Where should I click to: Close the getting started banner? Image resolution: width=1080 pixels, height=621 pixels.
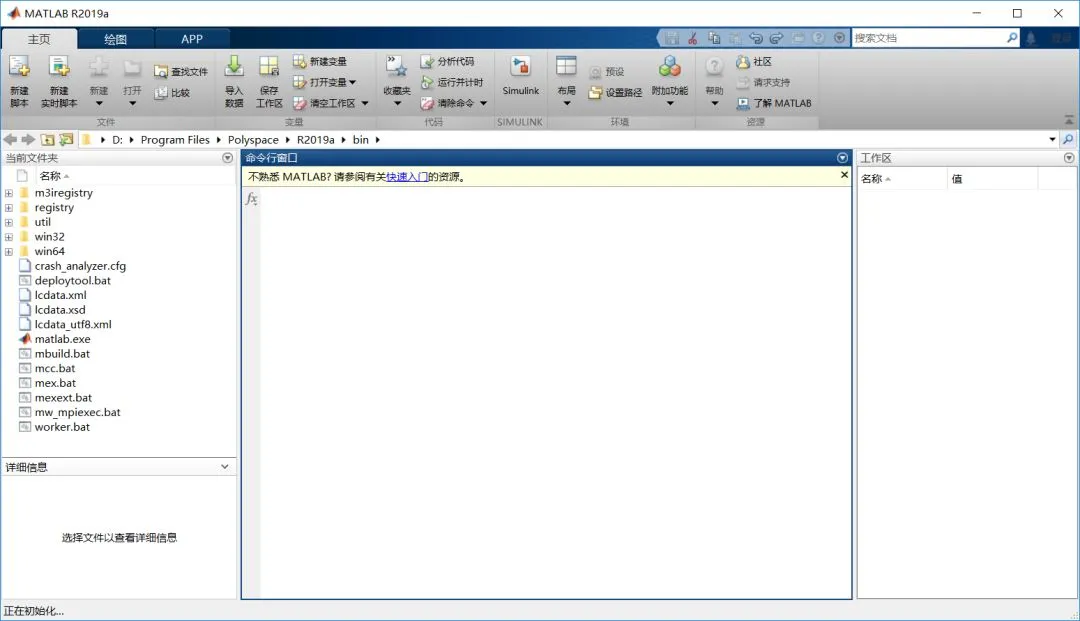point(844,175)
